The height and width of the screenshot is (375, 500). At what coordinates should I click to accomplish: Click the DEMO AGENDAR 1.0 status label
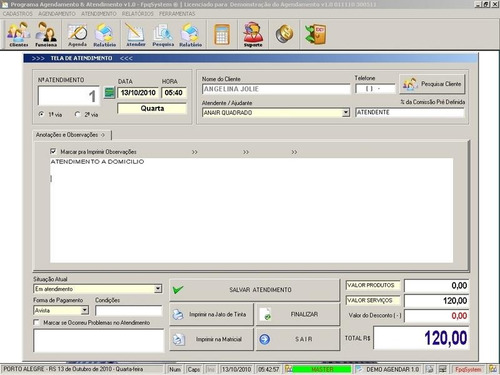click(392, 369)
